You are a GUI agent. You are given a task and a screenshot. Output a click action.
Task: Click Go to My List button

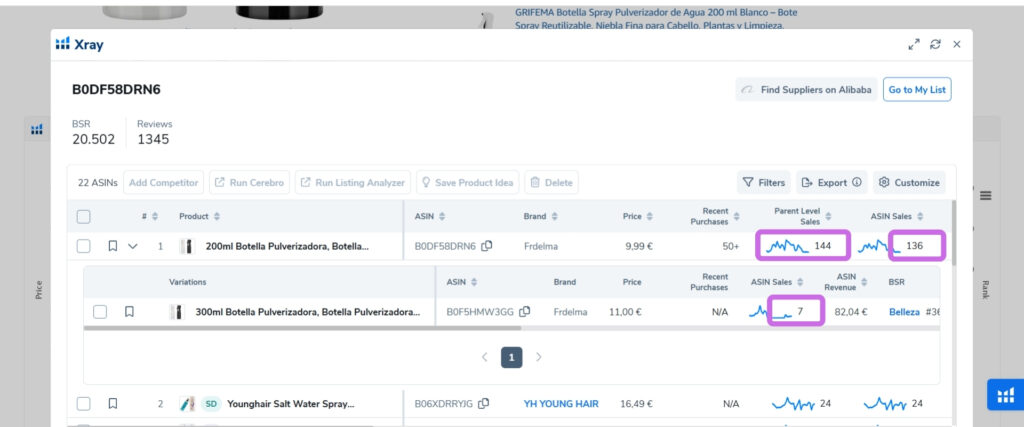pos(917,89)
